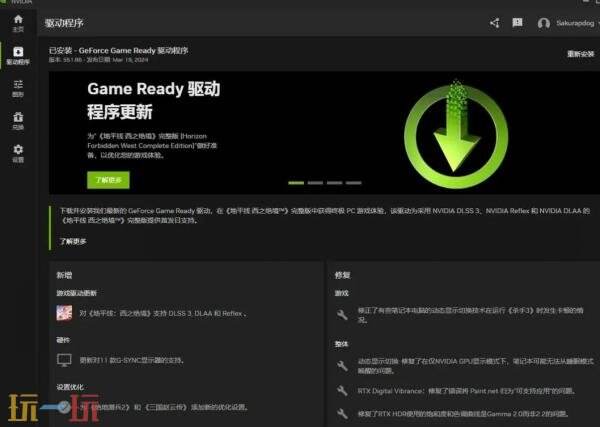Click the 新增 section heading
Screen dimensions: 600x427
click(x=64, y=275)
